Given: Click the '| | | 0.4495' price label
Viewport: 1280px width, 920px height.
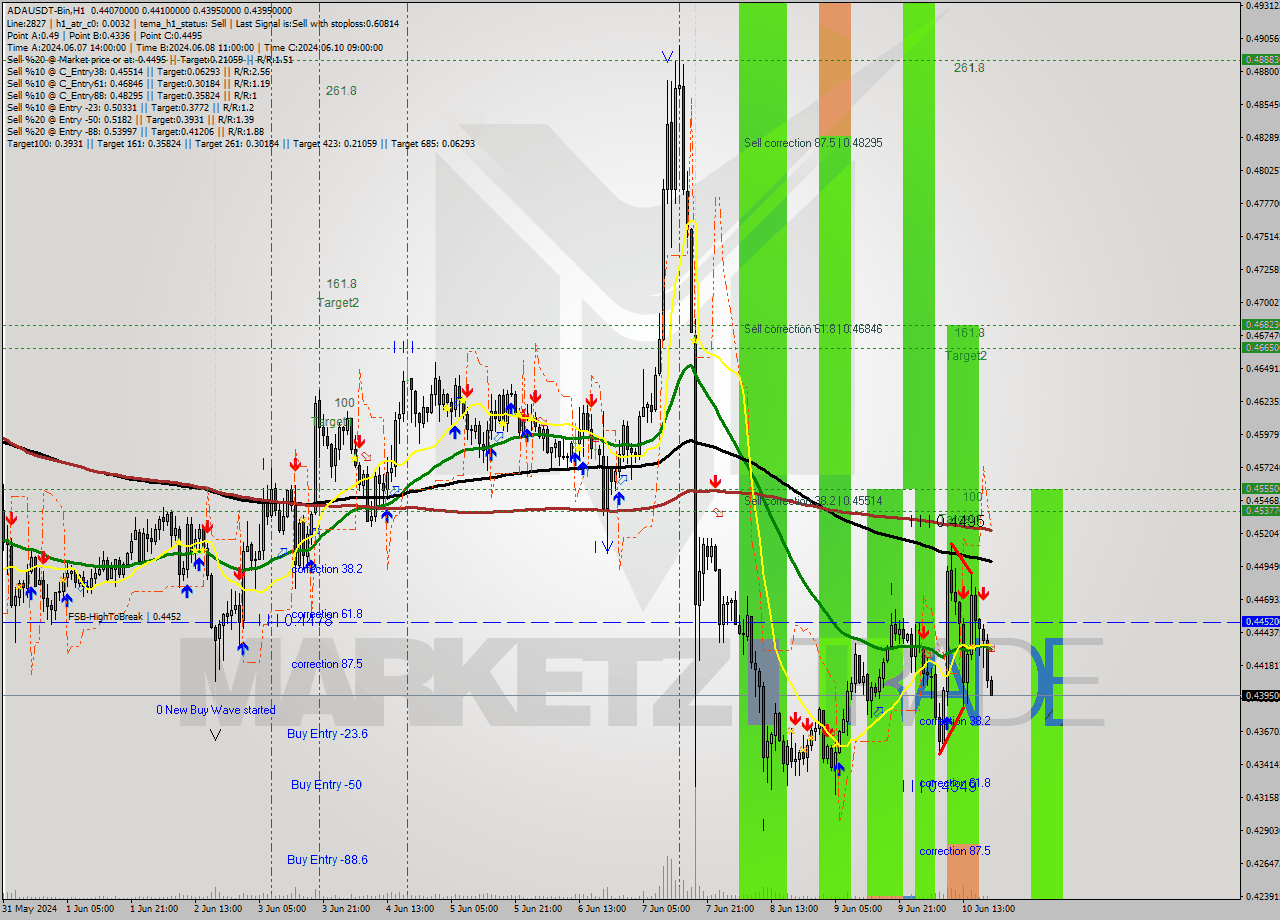Looking at the screenshot, I should tap(947, 521).
